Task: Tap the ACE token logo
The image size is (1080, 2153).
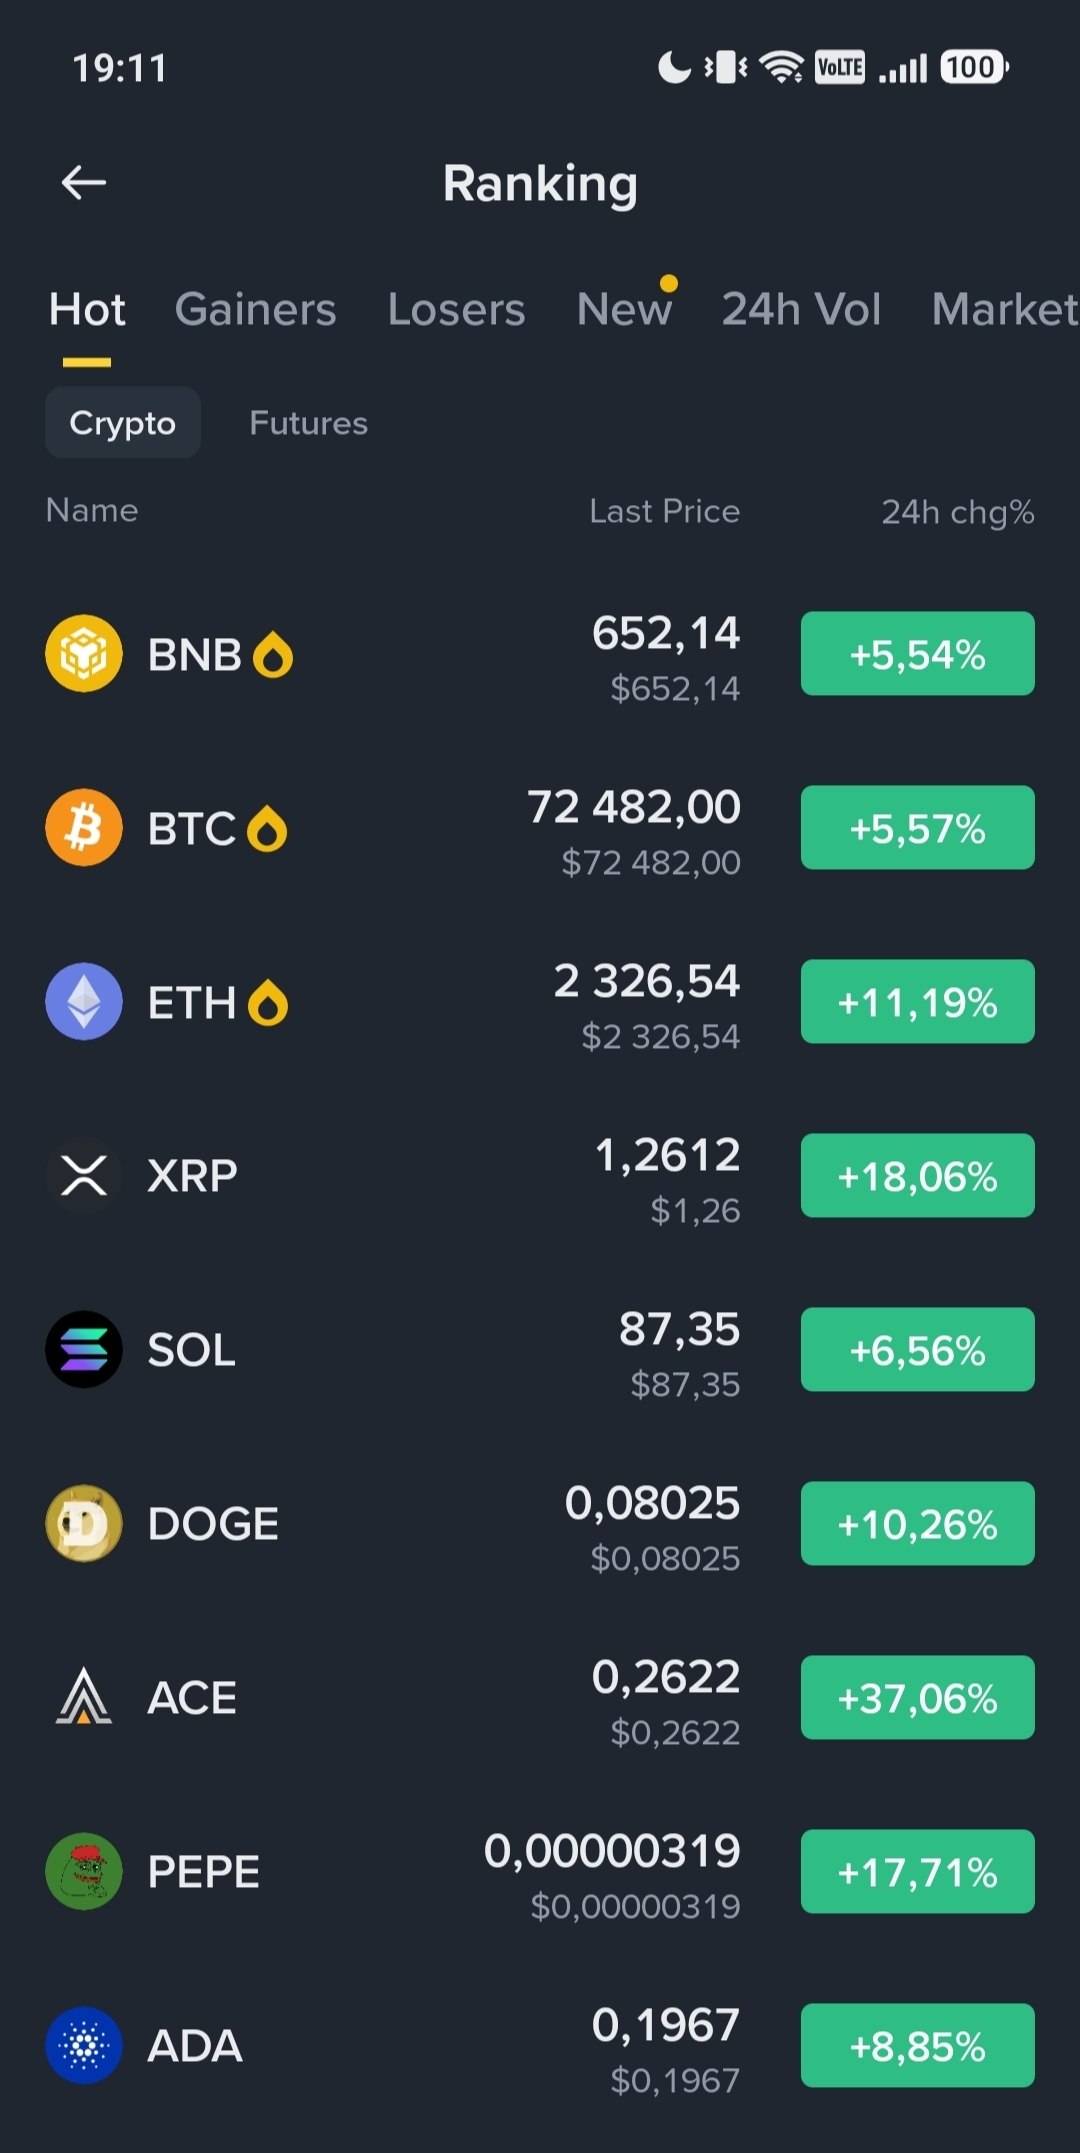Action: [x=84, y=1698]
